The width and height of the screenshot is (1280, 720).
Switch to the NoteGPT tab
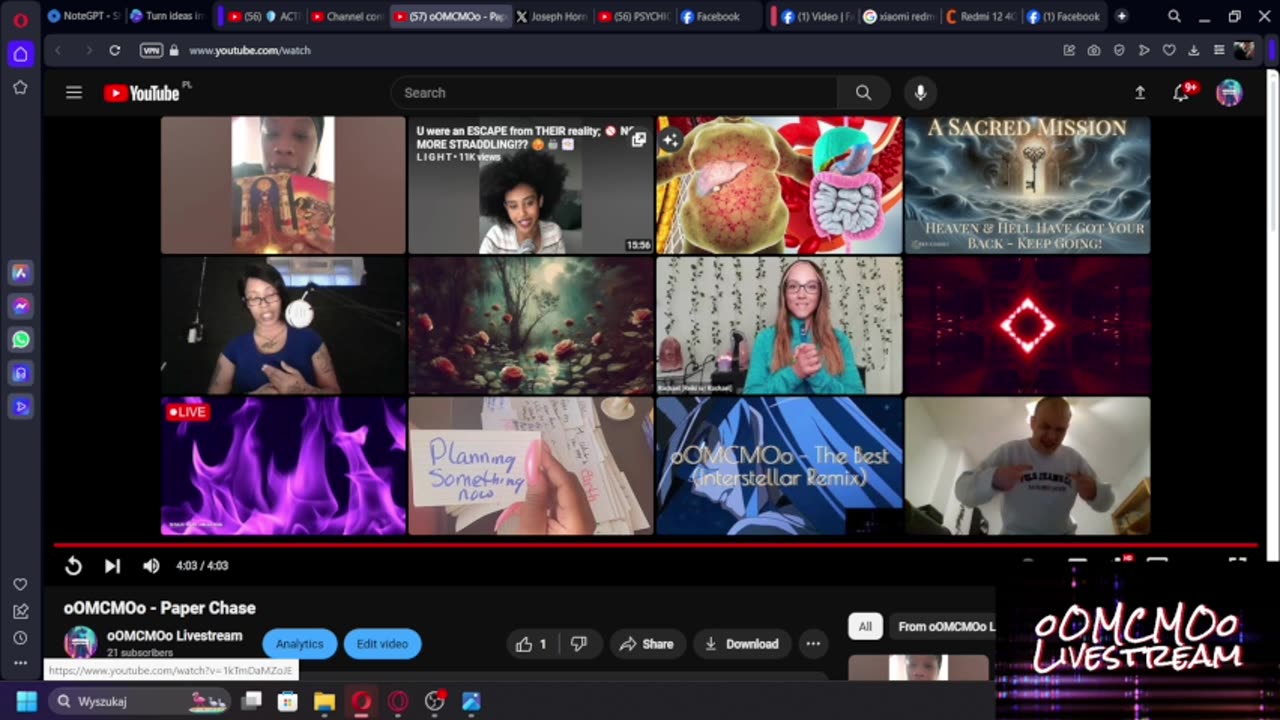(84, 16)
